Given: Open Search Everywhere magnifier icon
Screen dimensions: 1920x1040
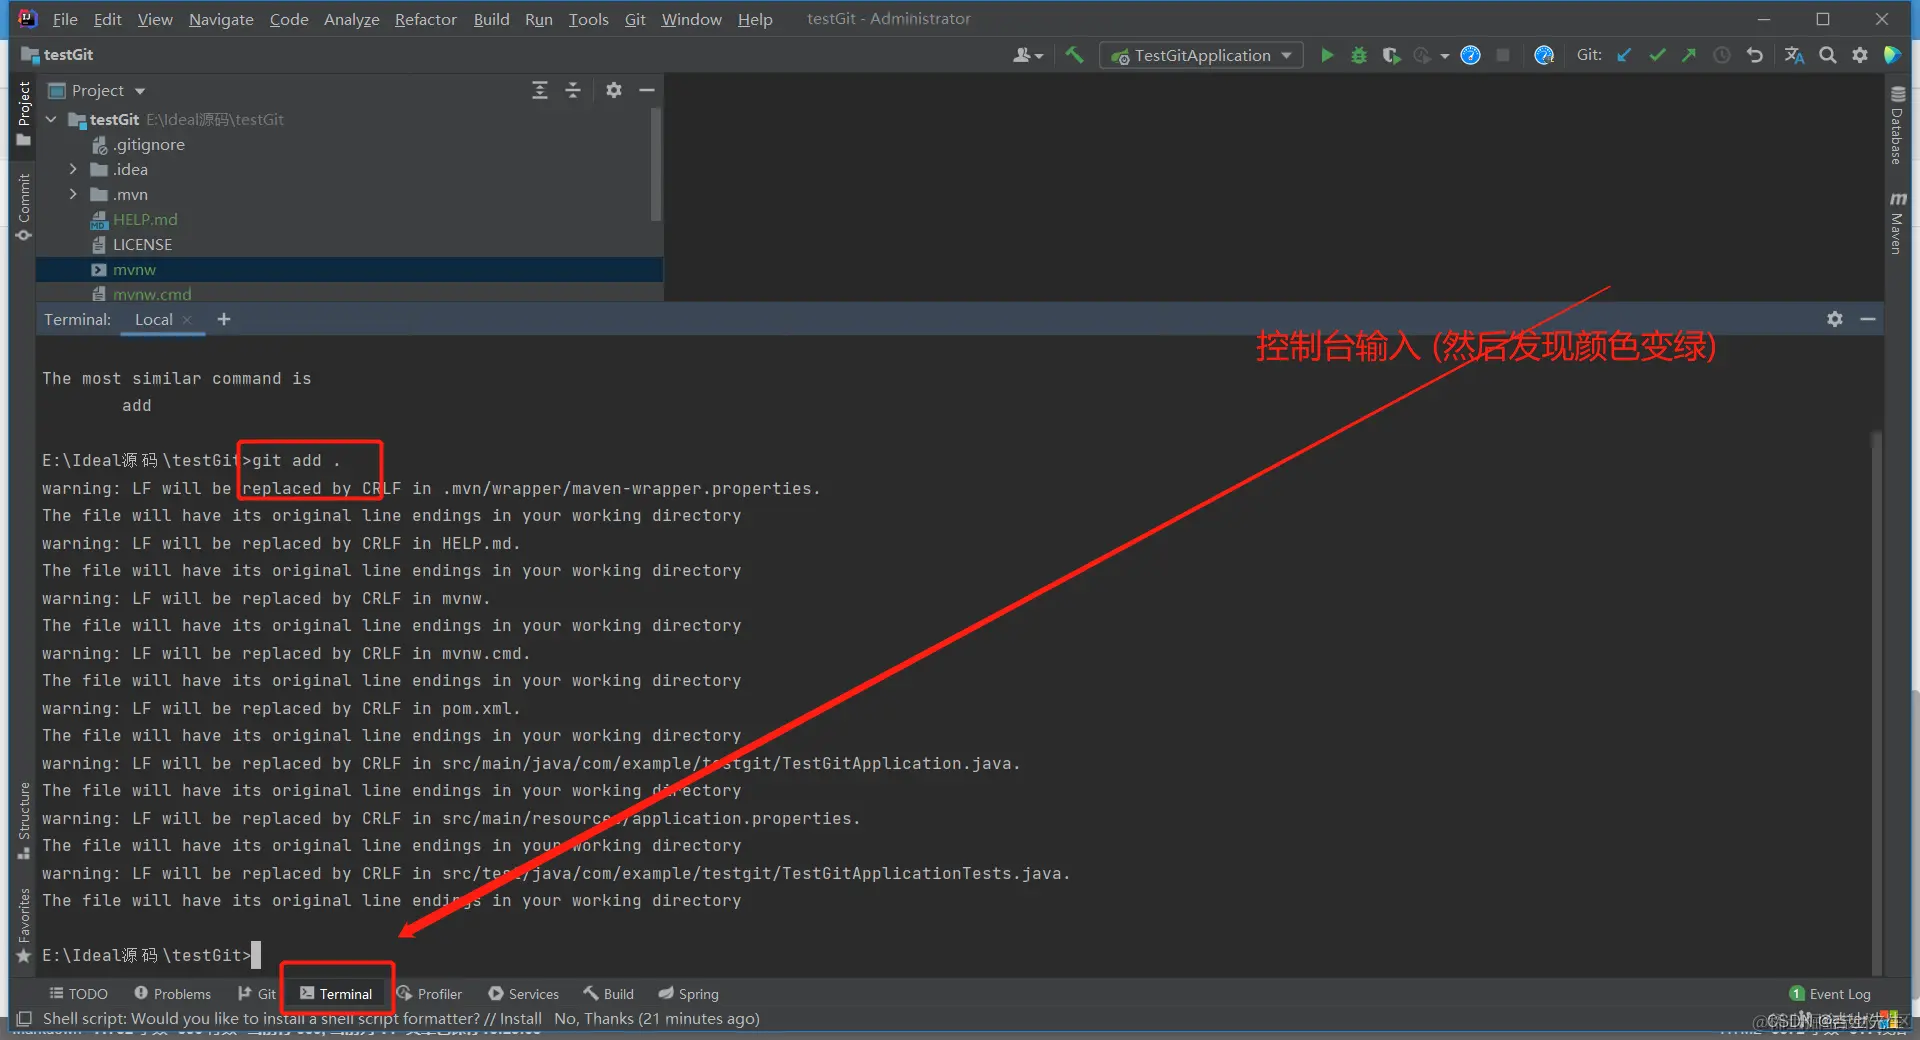Looking at the screenshot, I should [x=1827, y=55].
